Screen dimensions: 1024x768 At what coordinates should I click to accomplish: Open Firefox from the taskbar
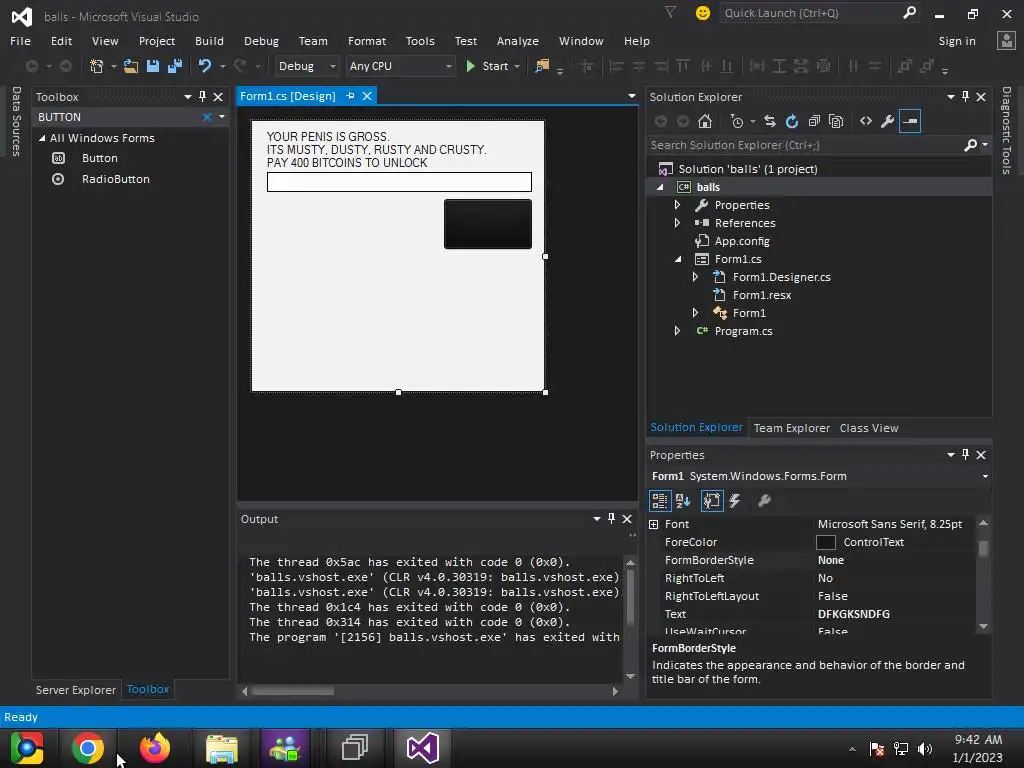pyautogui.click(x=155, y=748)
